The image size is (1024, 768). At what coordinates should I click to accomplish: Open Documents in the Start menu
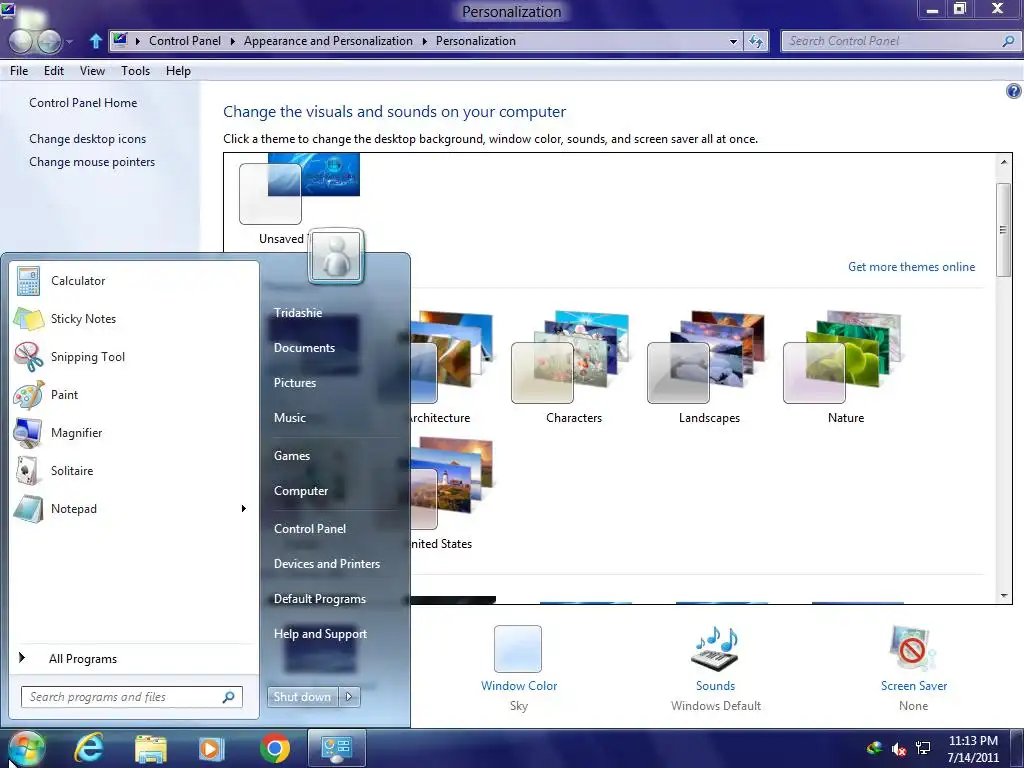[304, 348]
